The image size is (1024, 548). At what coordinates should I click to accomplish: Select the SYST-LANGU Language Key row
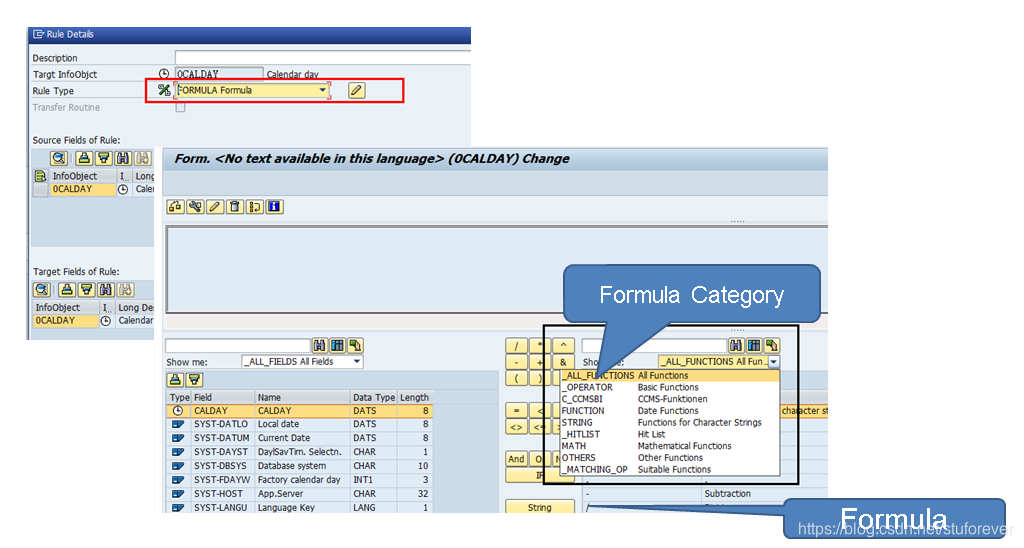click(x=299, y=508)
